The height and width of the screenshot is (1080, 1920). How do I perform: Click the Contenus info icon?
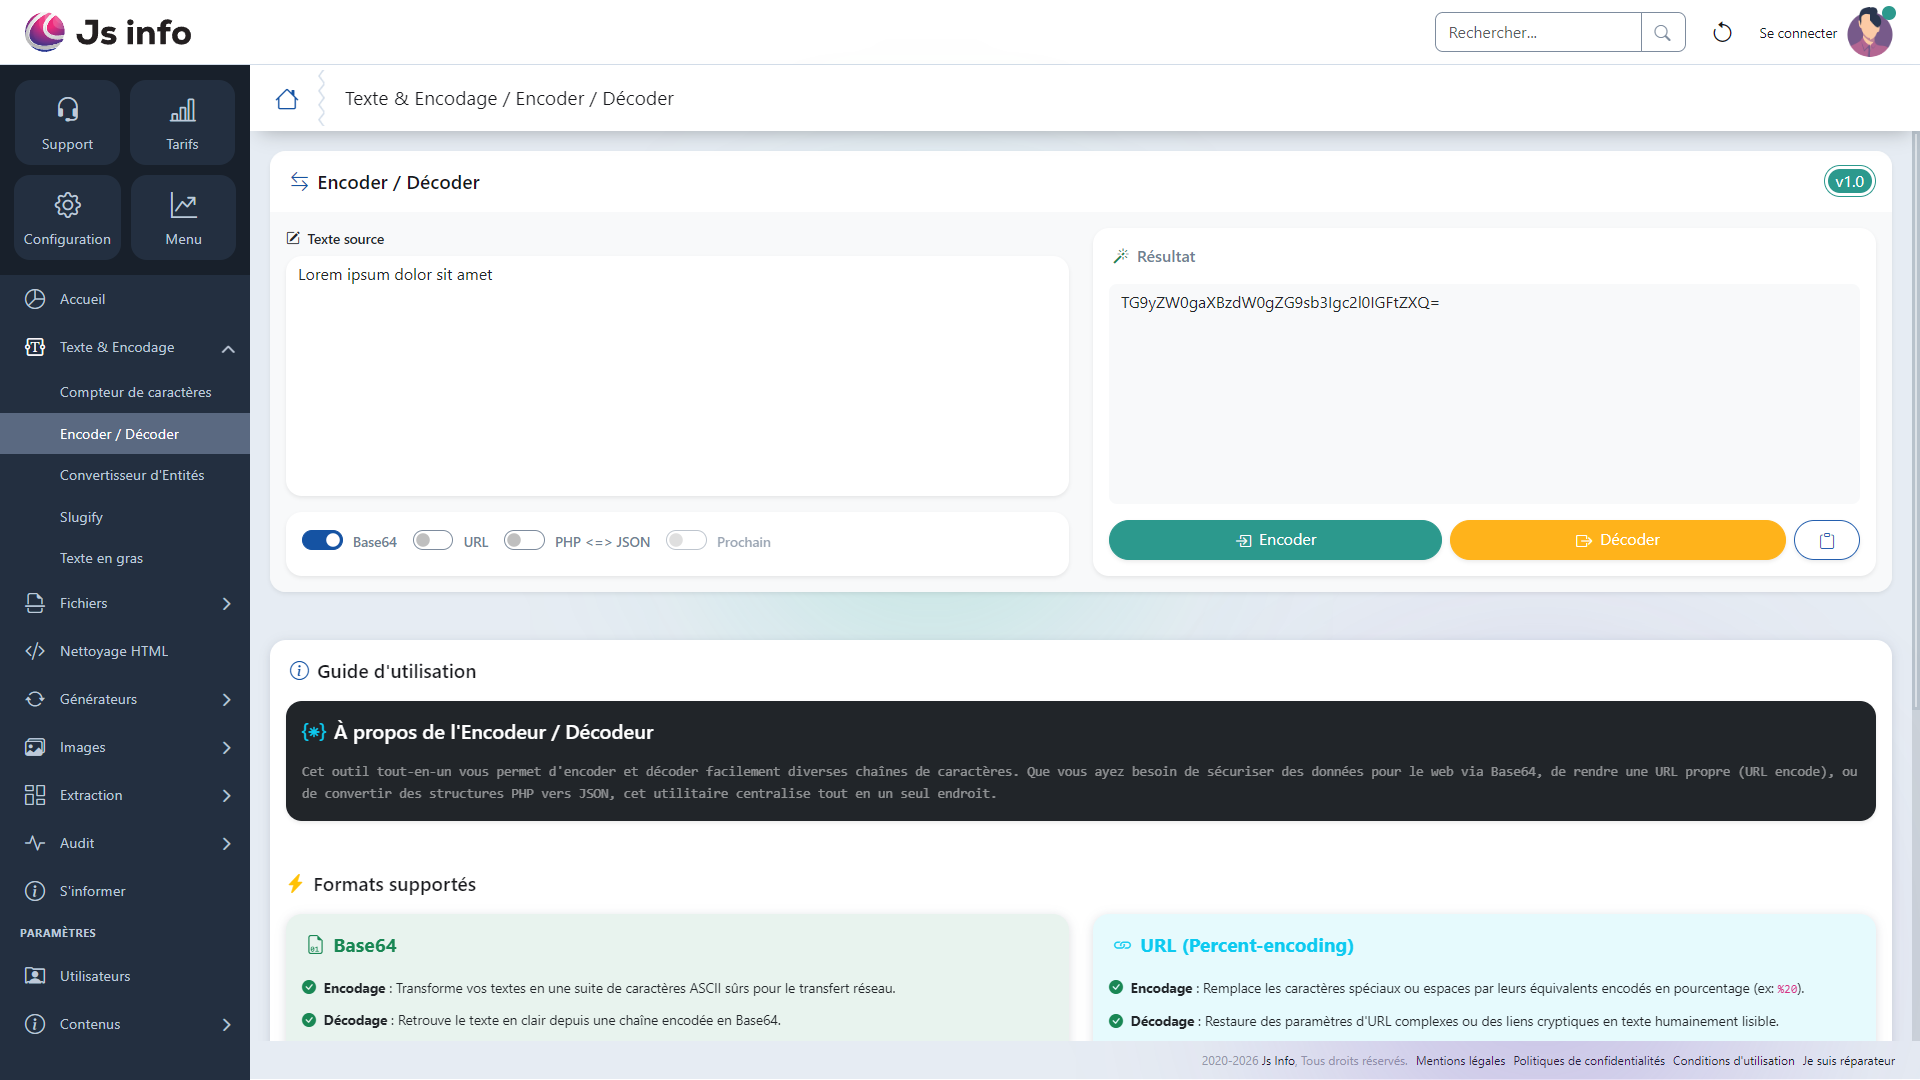[35, 1024]
